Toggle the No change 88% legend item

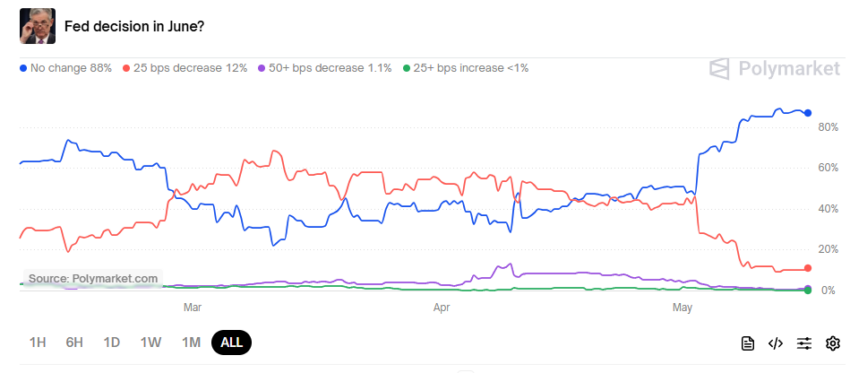click(x=66, y=68)
